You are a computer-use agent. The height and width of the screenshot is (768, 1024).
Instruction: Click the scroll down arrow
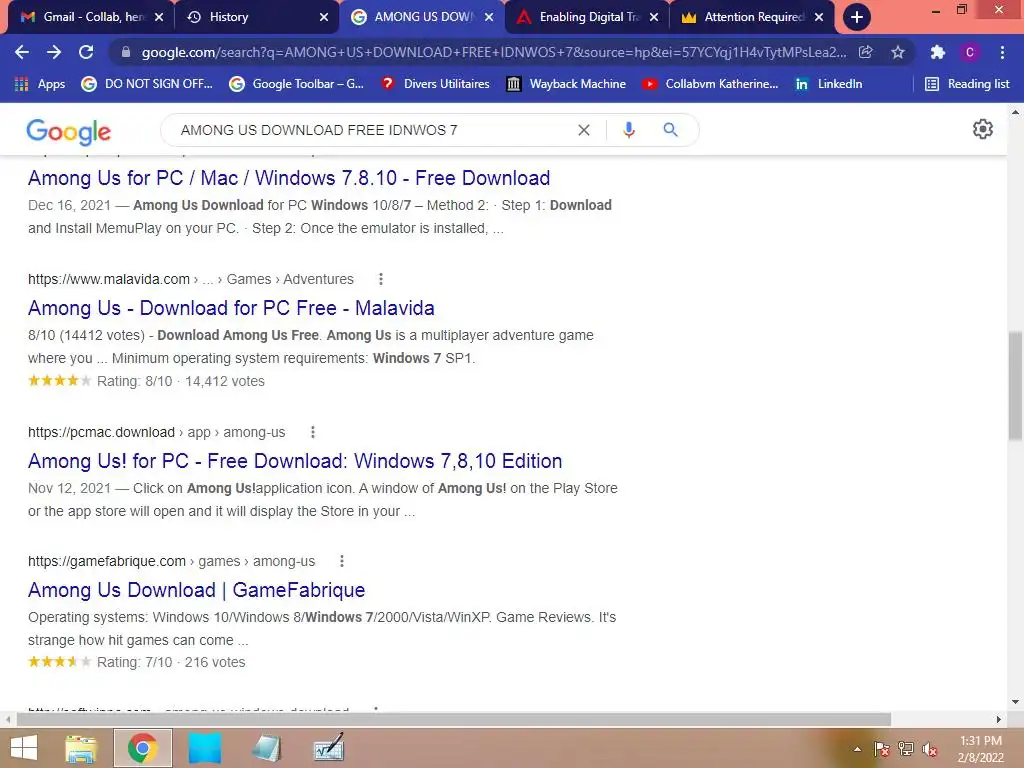[1016, 702]
